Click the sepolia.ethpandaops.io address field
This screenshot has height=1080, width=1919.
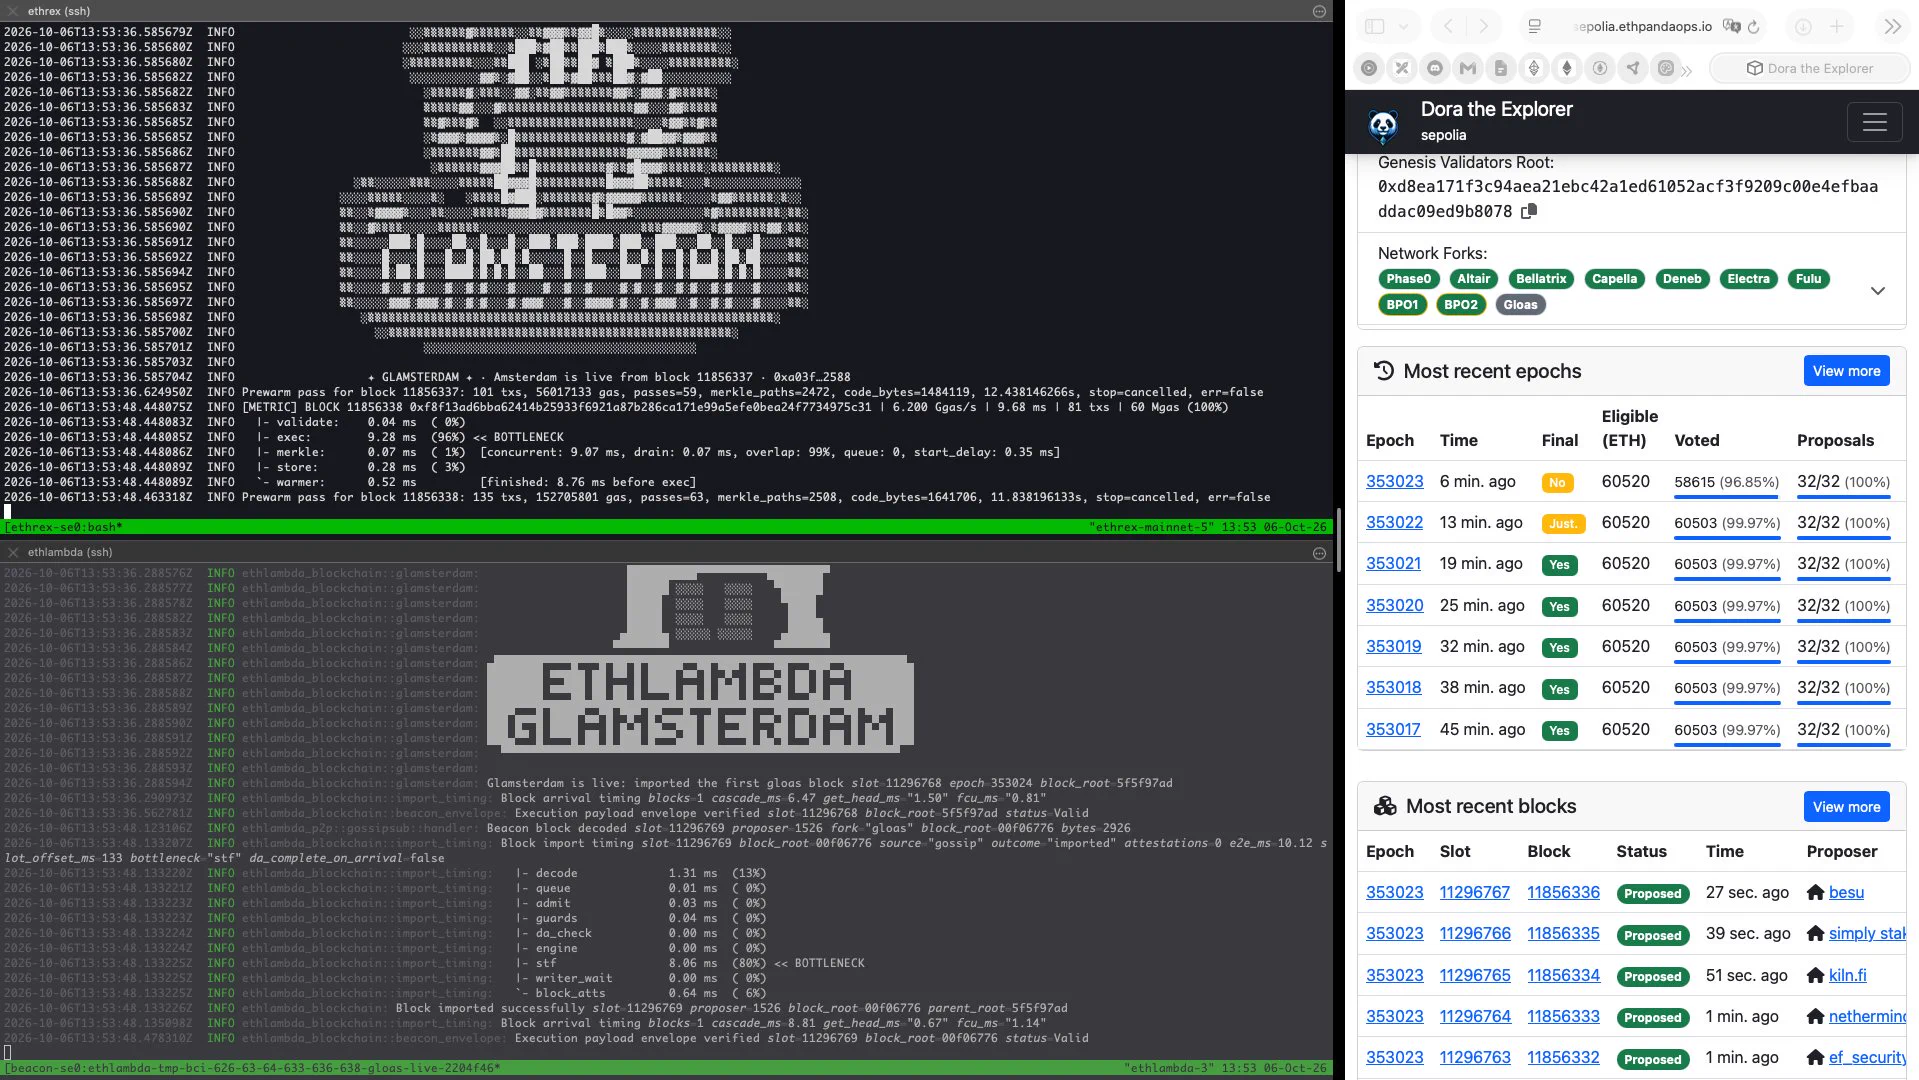click(1642, 27)
